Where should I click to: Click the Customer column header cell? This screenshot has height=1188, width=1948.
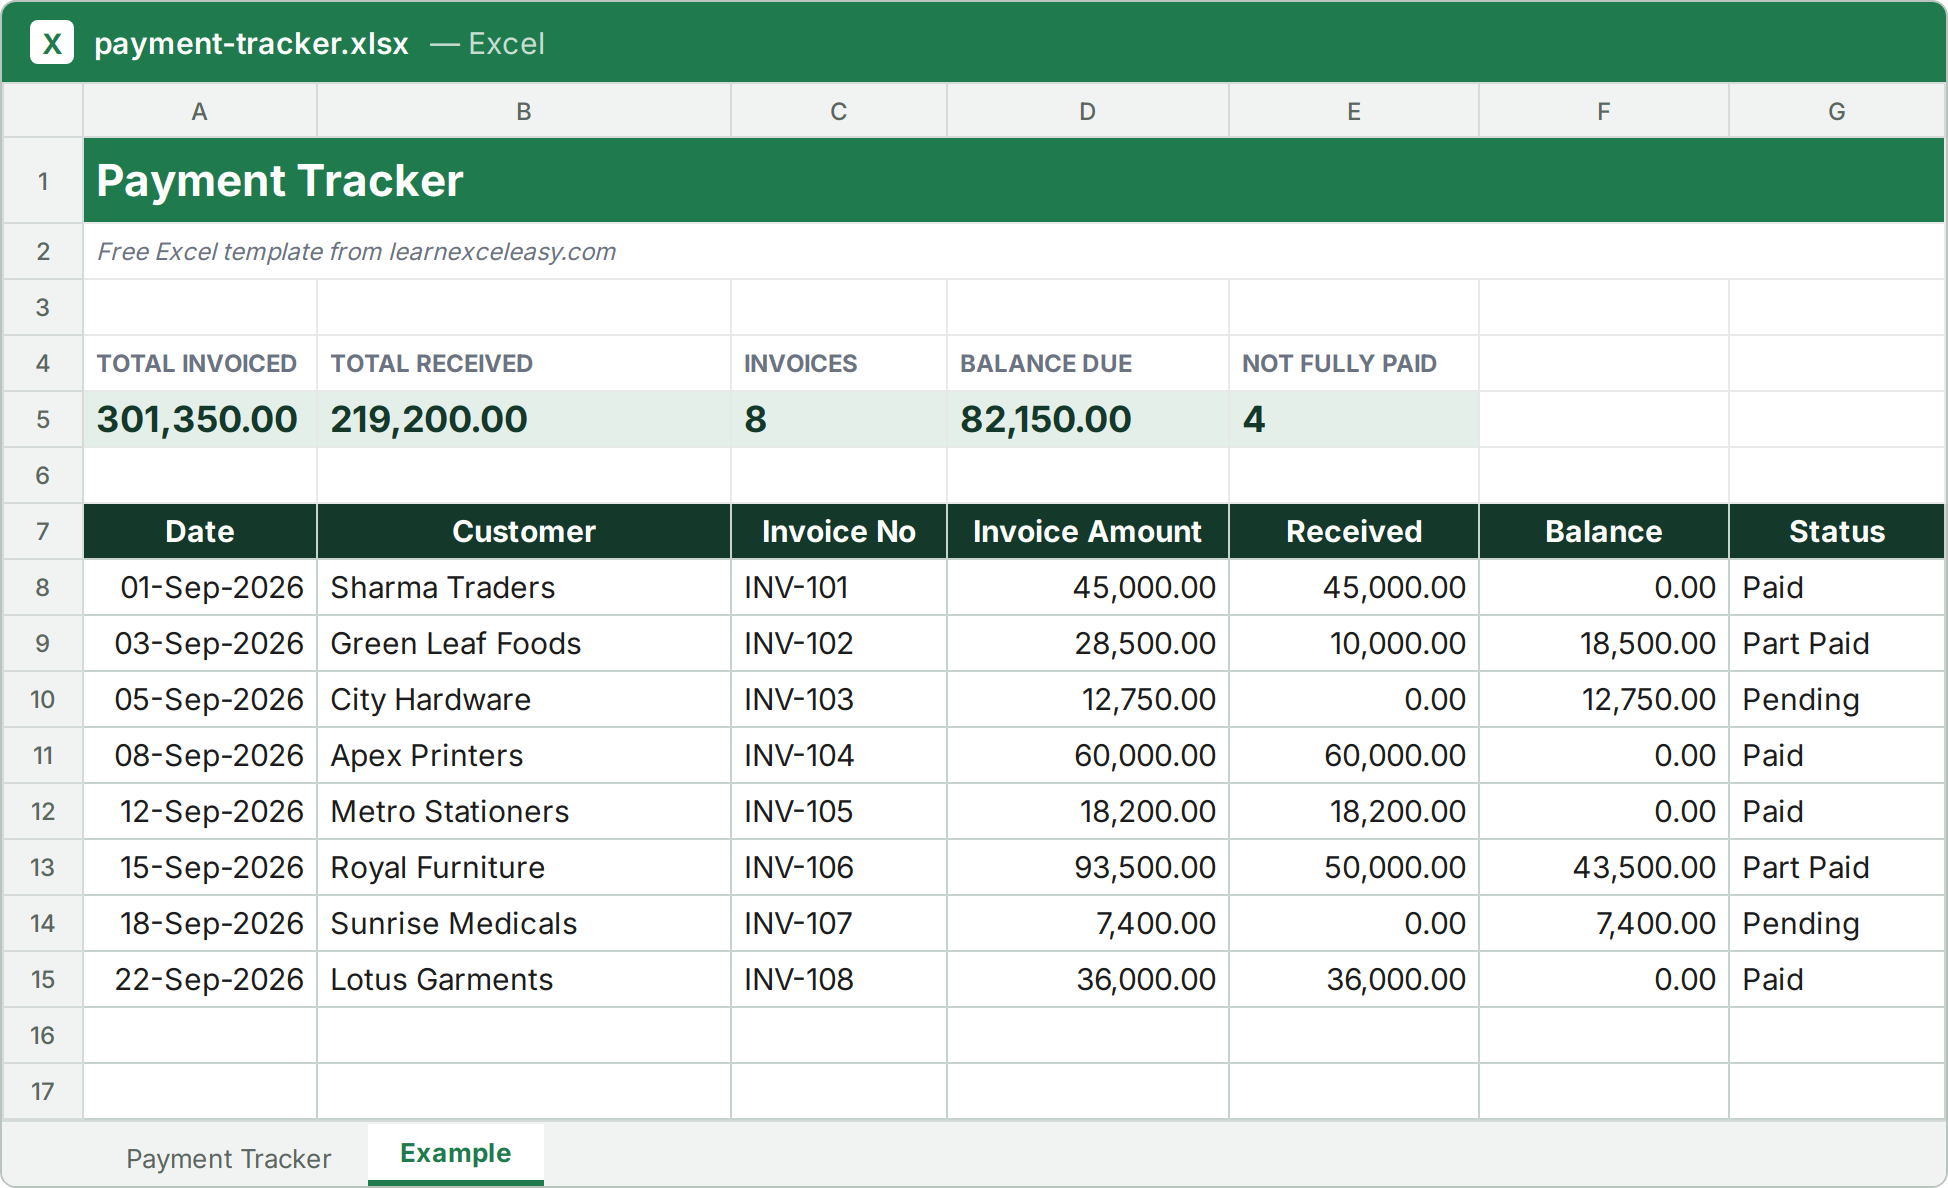point(524,531)
